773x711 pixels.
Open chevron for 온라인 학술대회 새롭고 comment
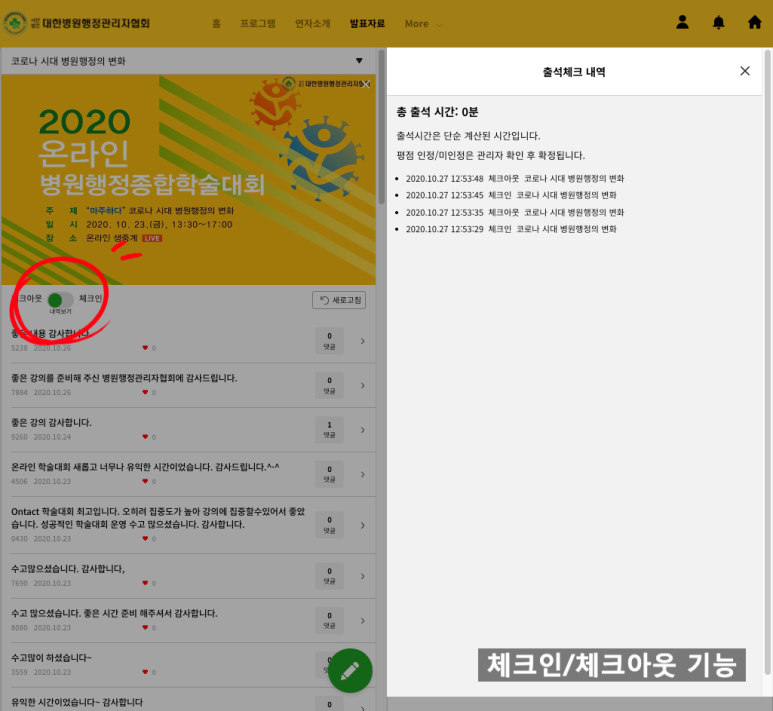point(363,474)
